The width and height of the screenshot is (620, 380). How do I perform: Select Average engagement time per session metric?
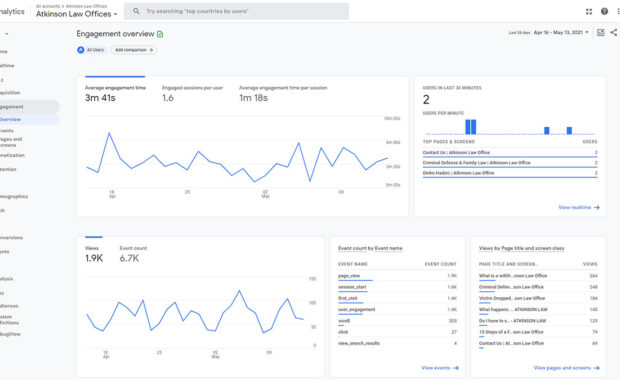(283, 93)
